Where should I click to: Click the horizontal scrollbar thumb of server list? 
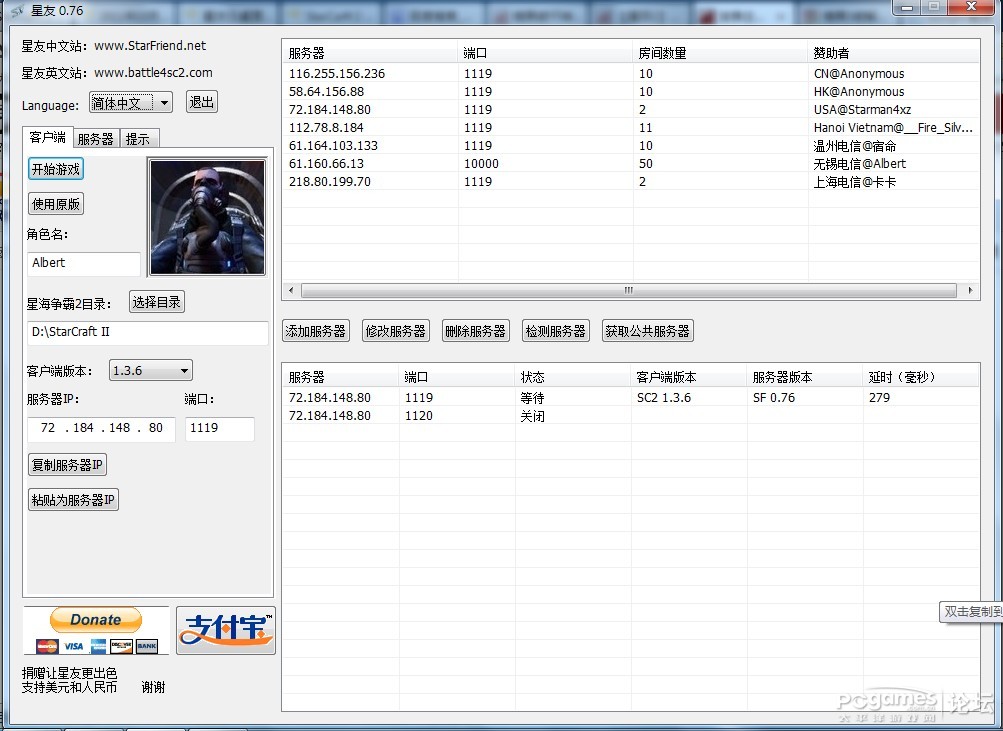click(x=629, y=290)
